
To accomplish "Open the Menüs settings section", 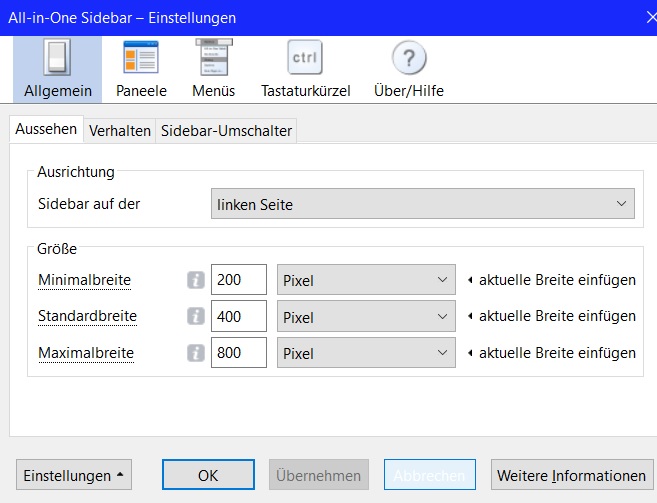I will tap(215, 70).
